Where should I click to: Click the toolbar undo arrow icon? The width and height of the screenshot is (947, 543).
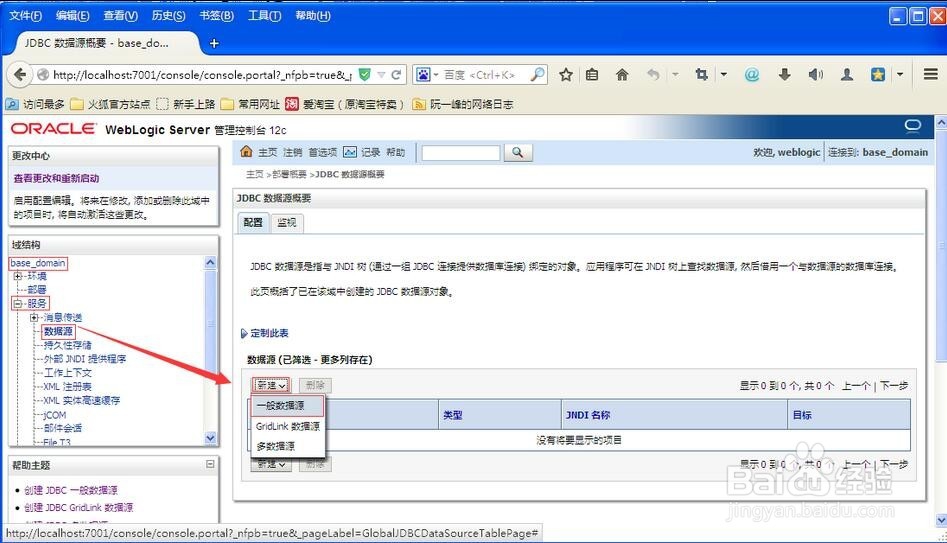653,74
